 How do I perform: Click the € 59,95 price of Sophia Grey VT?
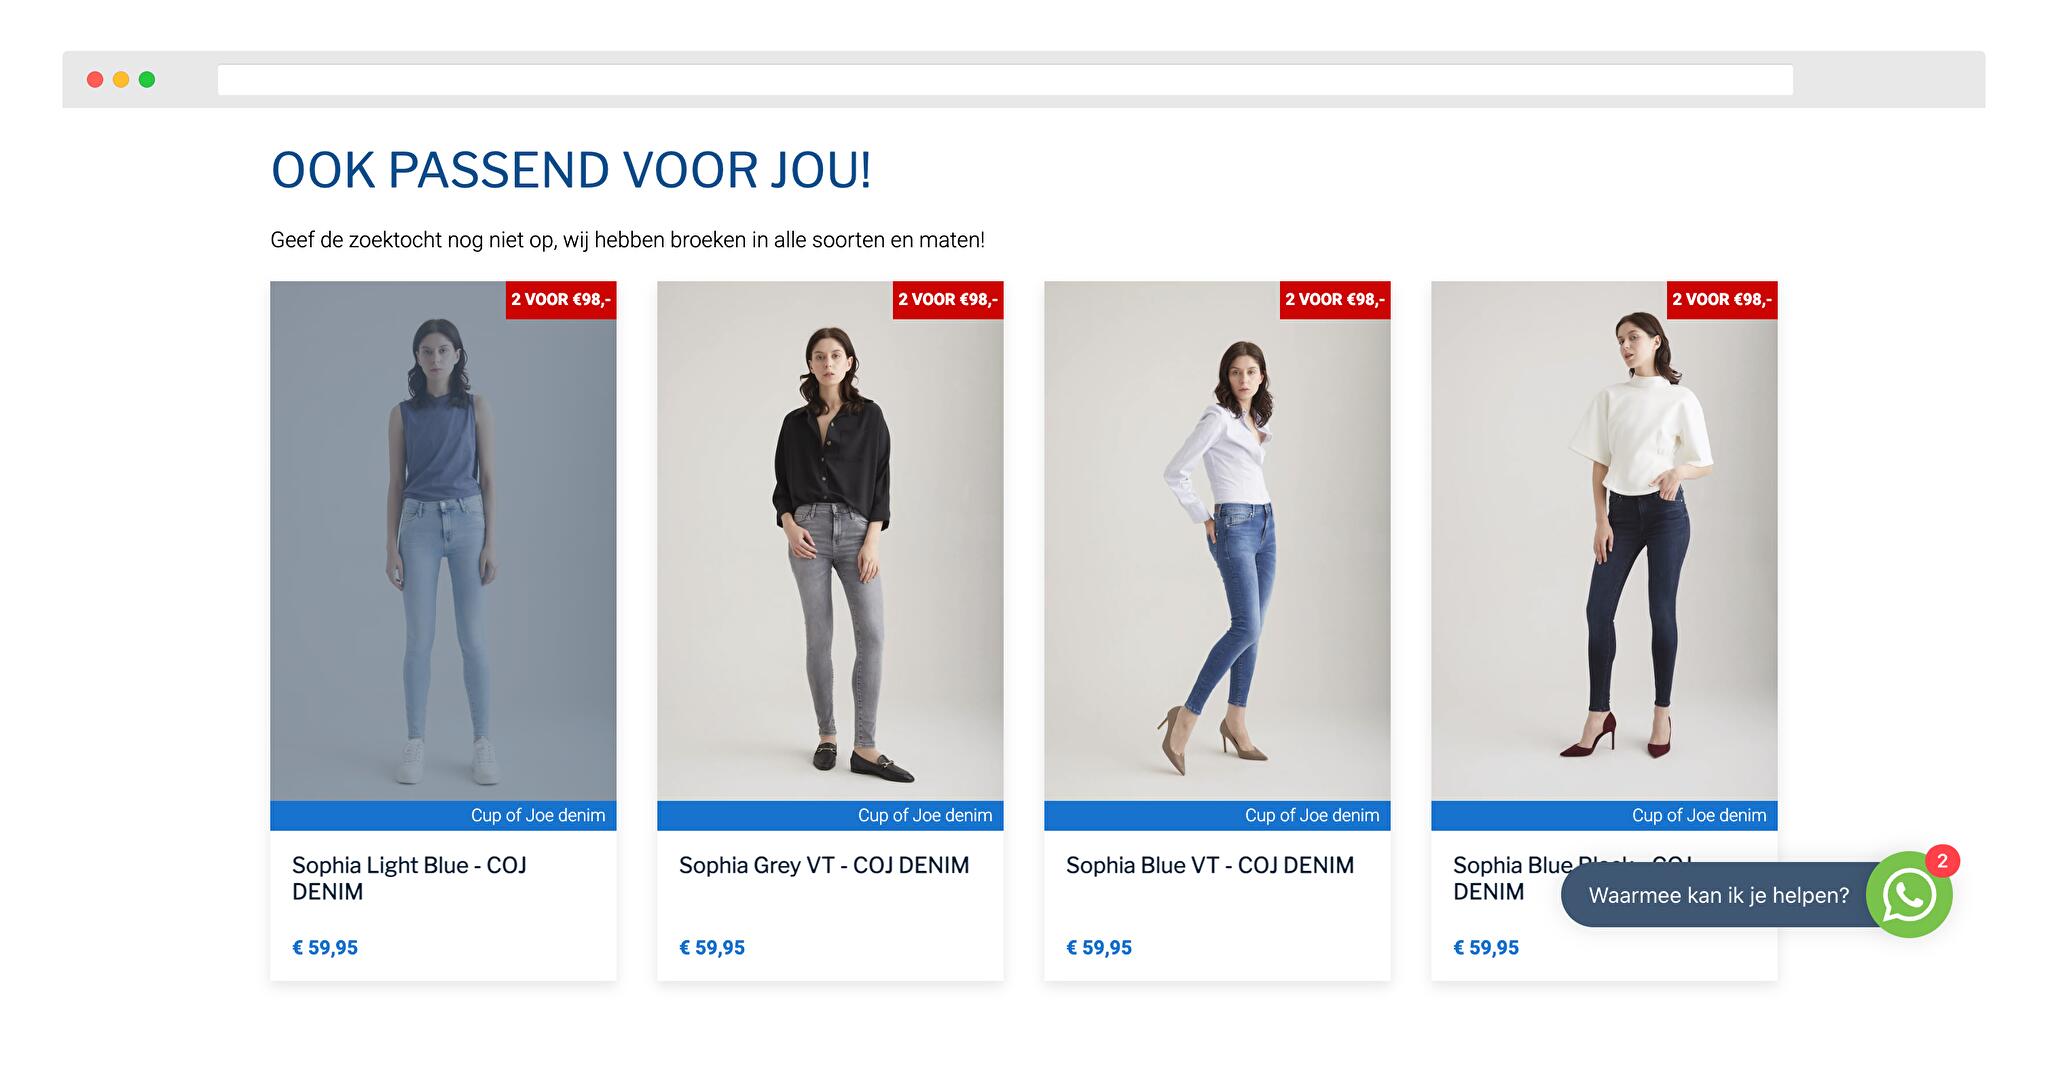(712, 948)
